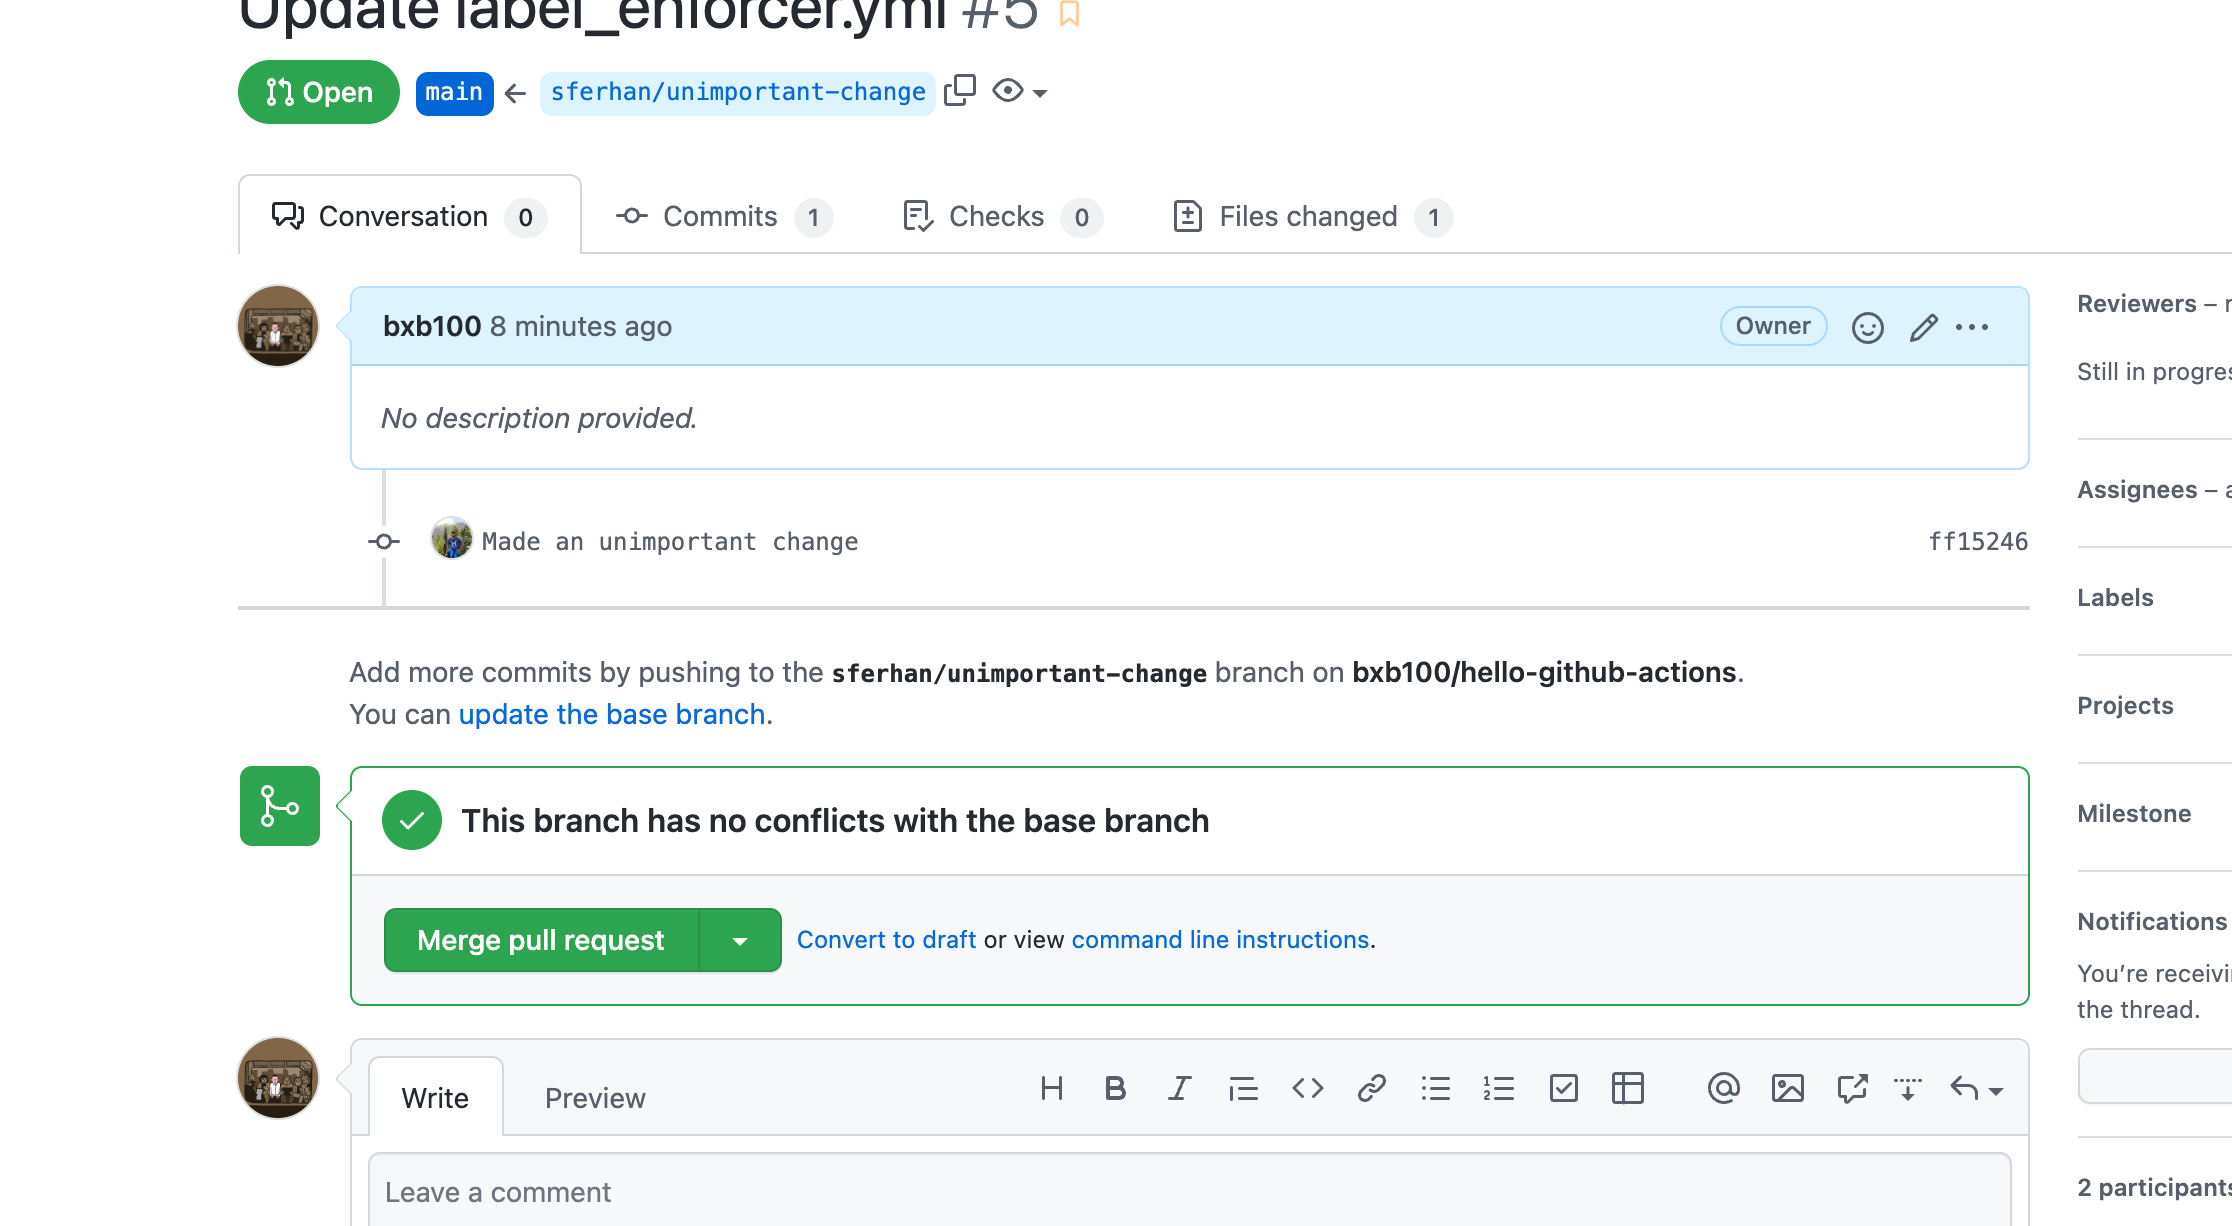Click the overflow three-dots menu icon
Image resolution: width=2232 pixels, height=1226 pixels.
[x=1974, y=326]
